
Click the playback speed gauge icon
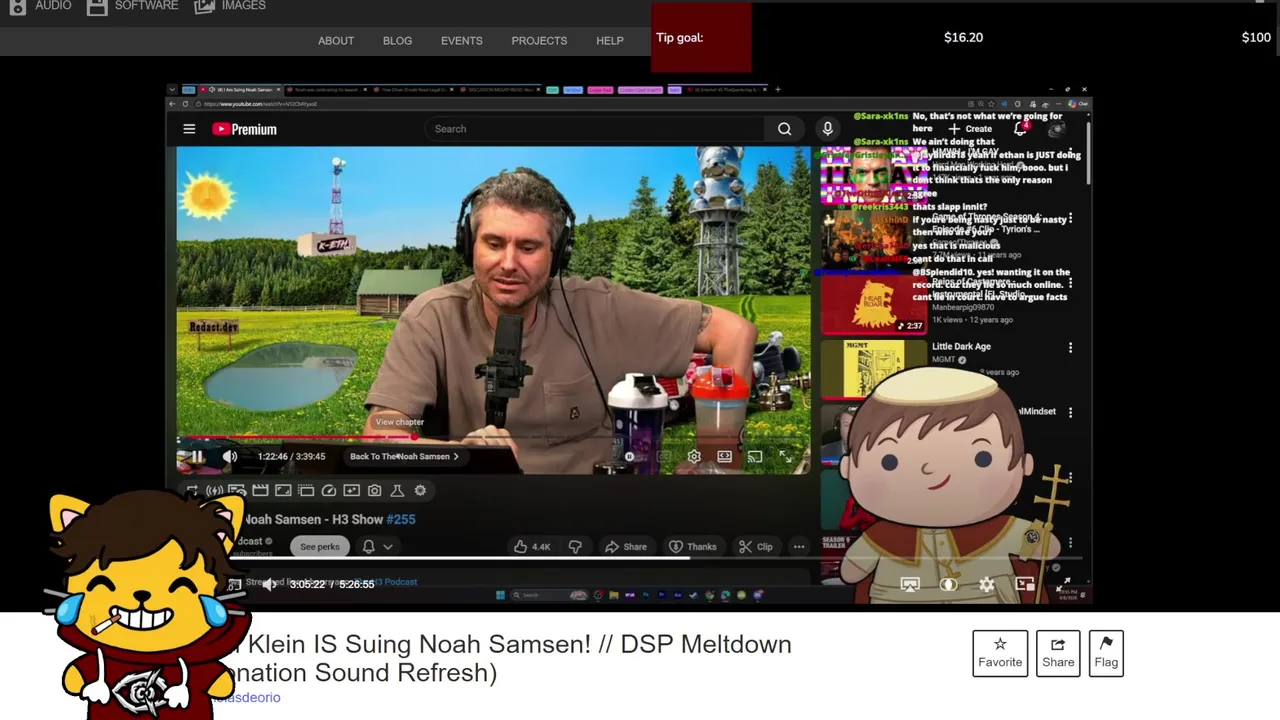click(x=329, y=491)
